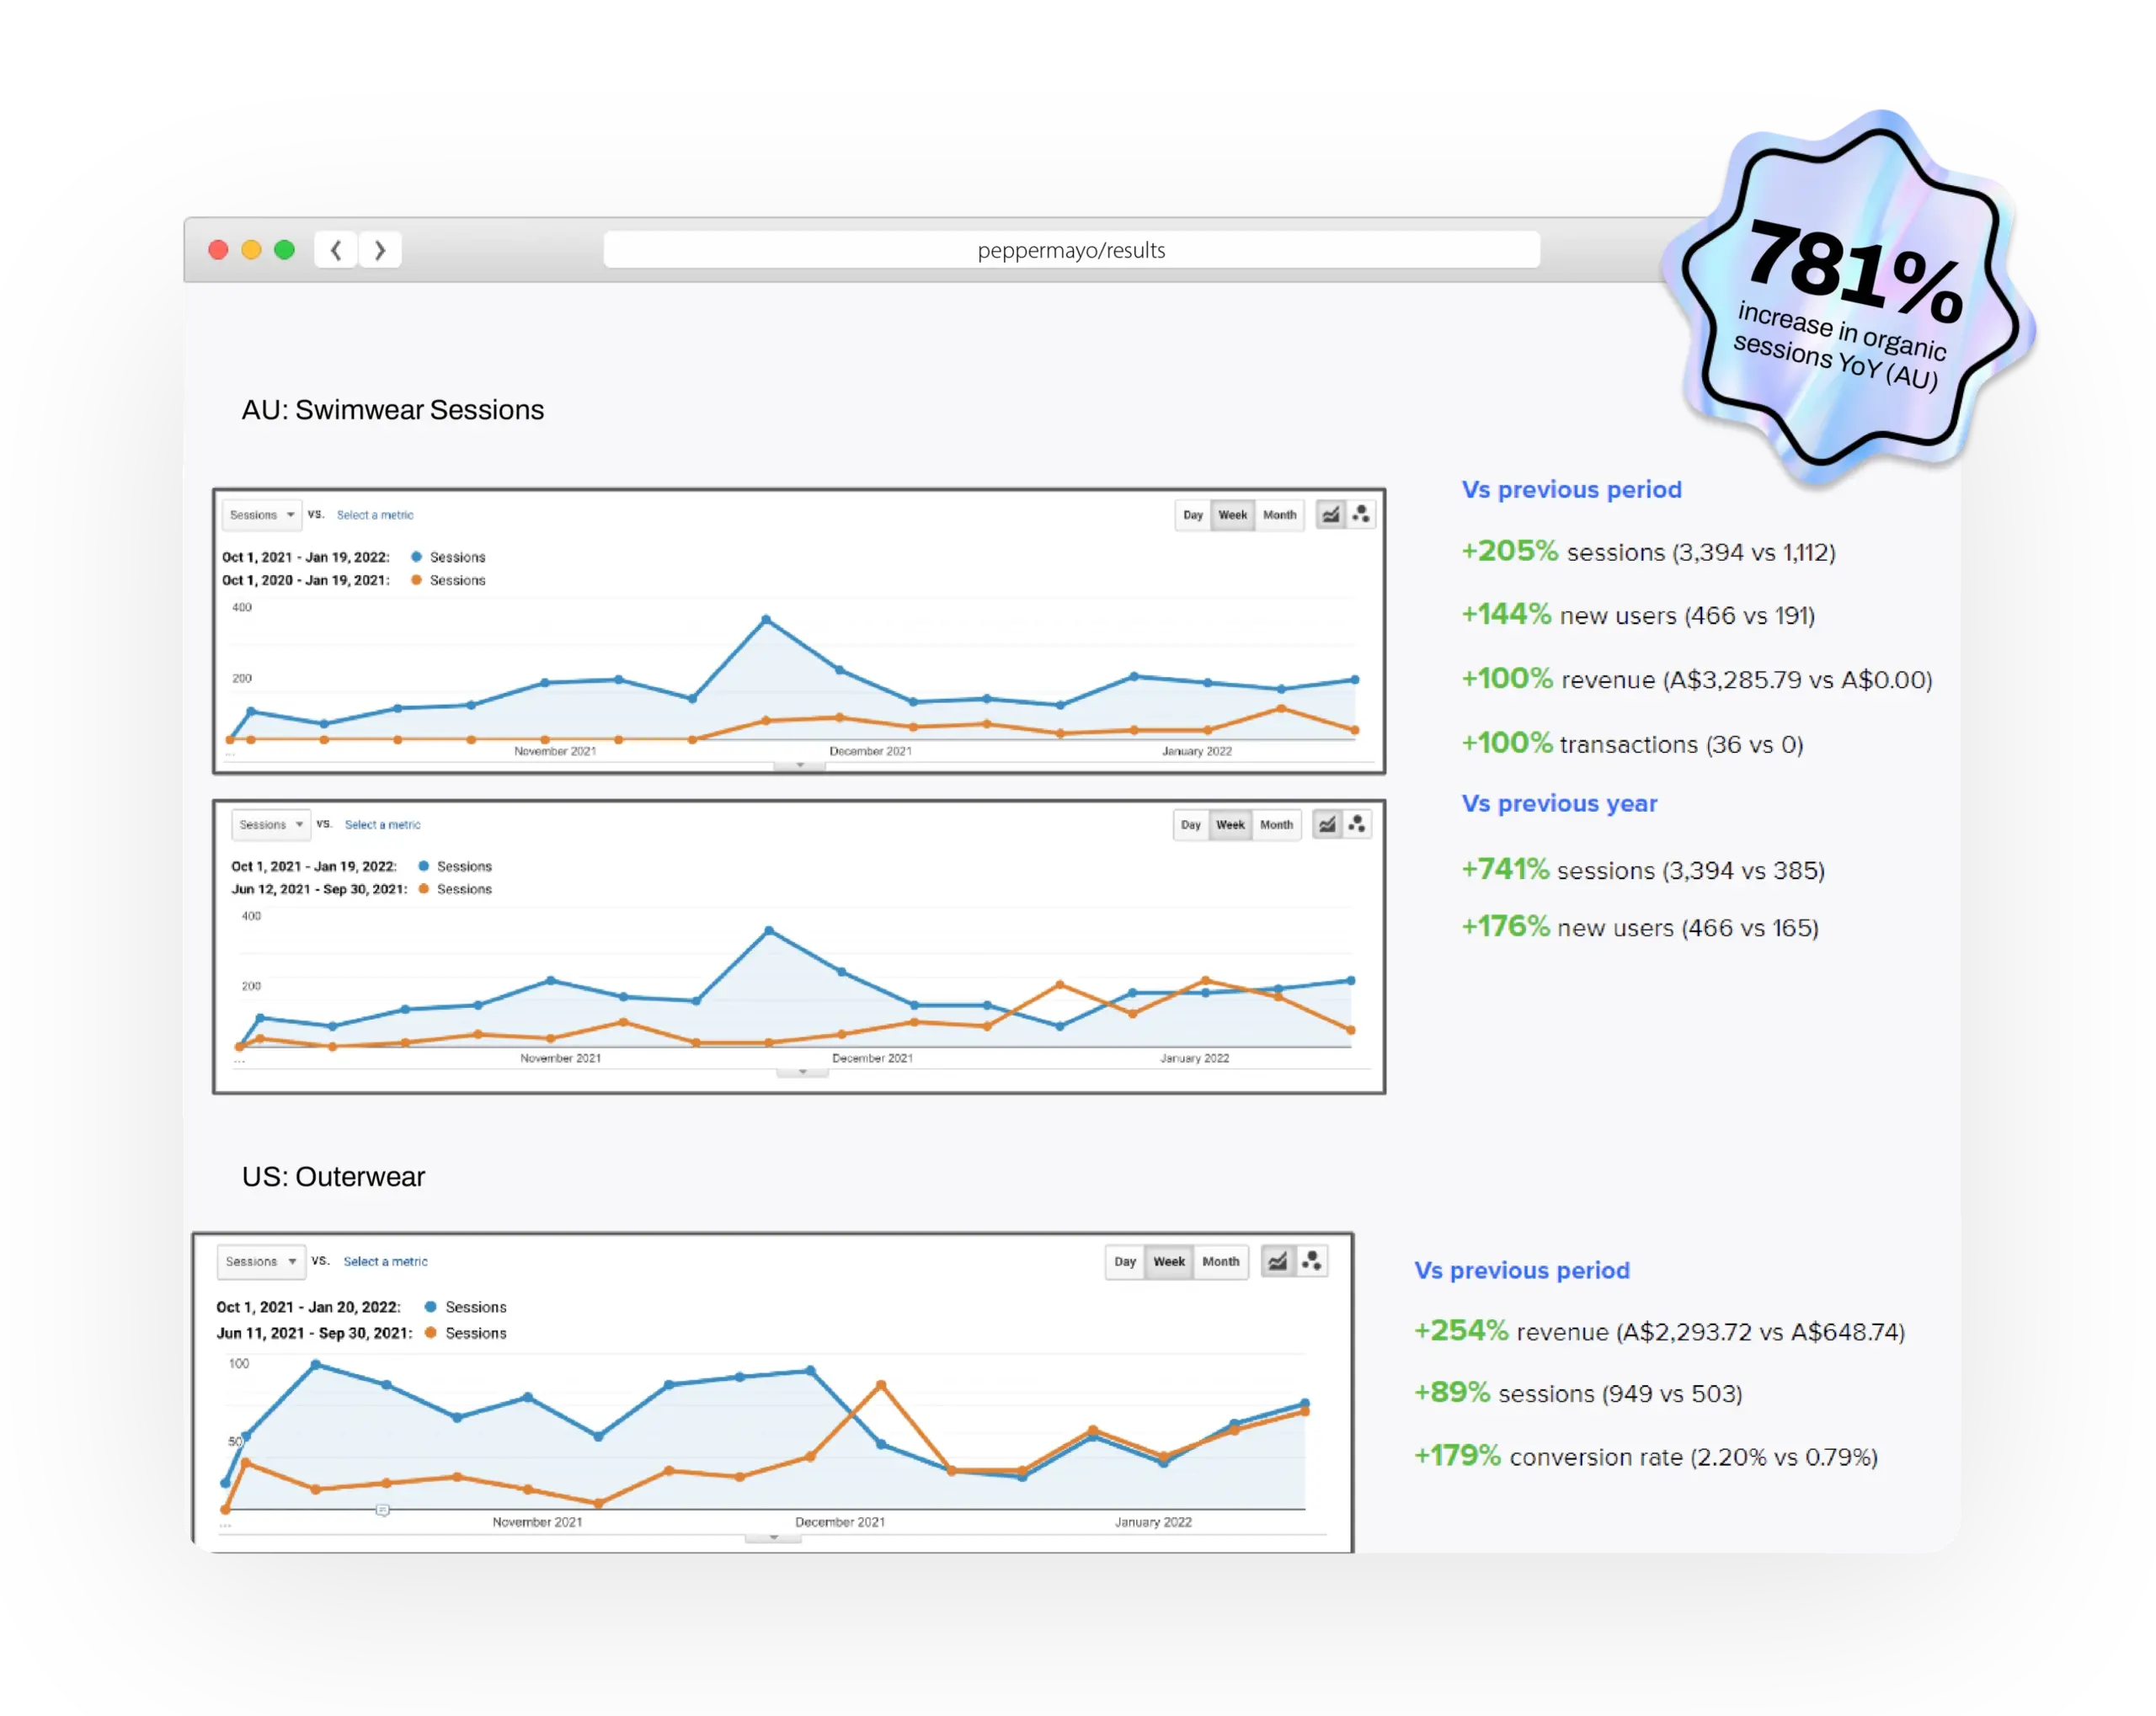Open Sessions metric dropdown in second swimwear chart
2156x1716 pixels.
coord(271,825)
